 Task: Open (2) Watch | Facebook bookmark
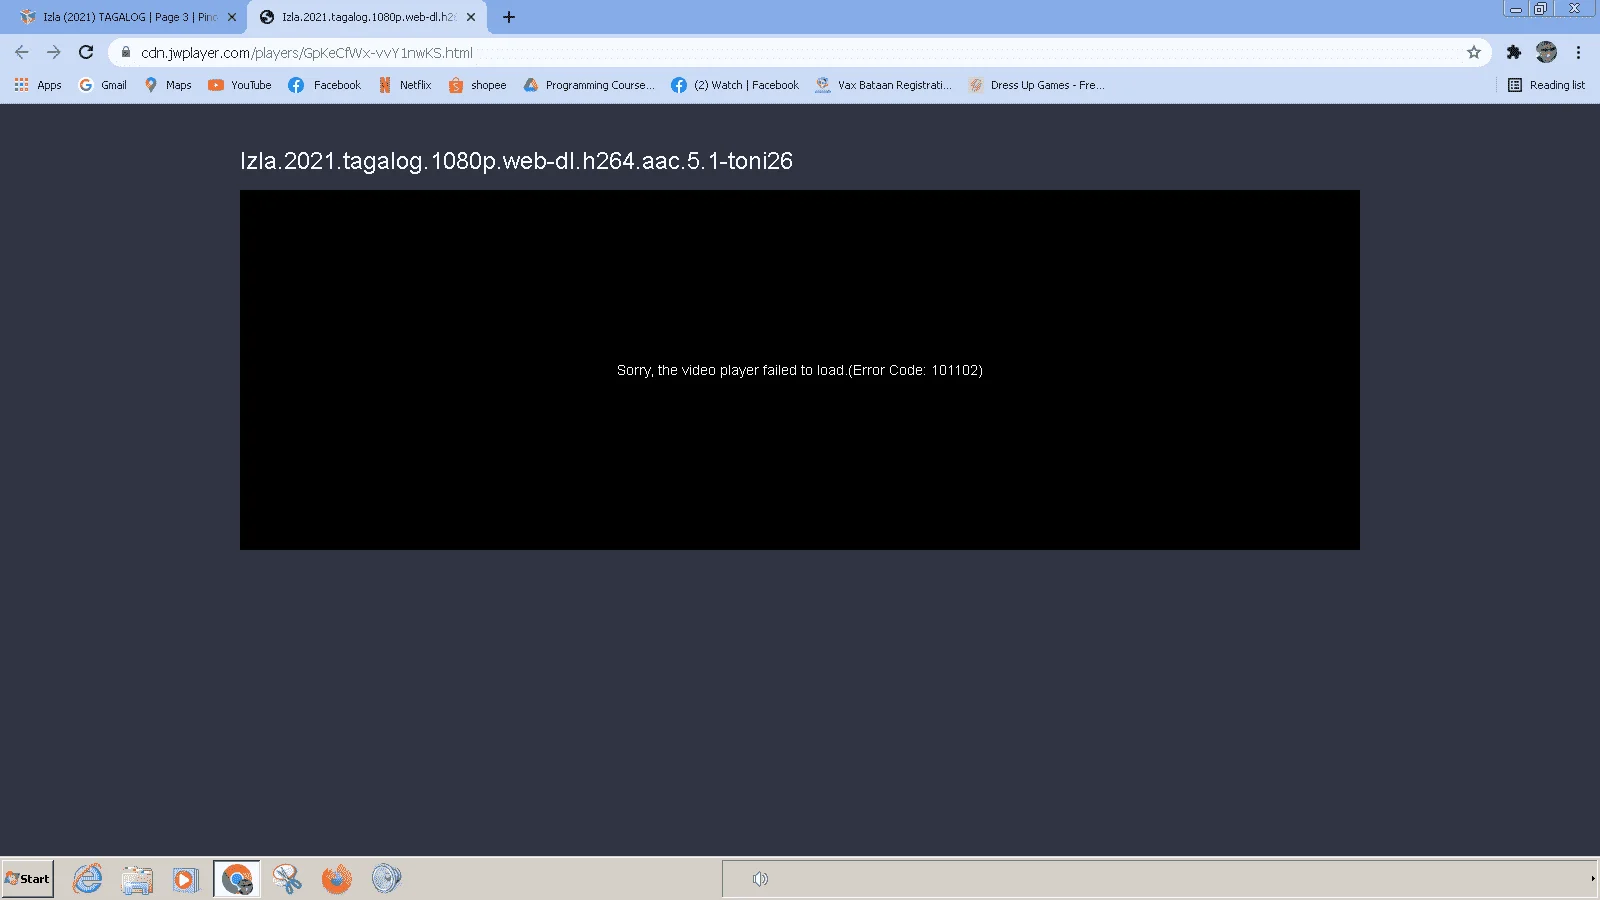point(735,85)
